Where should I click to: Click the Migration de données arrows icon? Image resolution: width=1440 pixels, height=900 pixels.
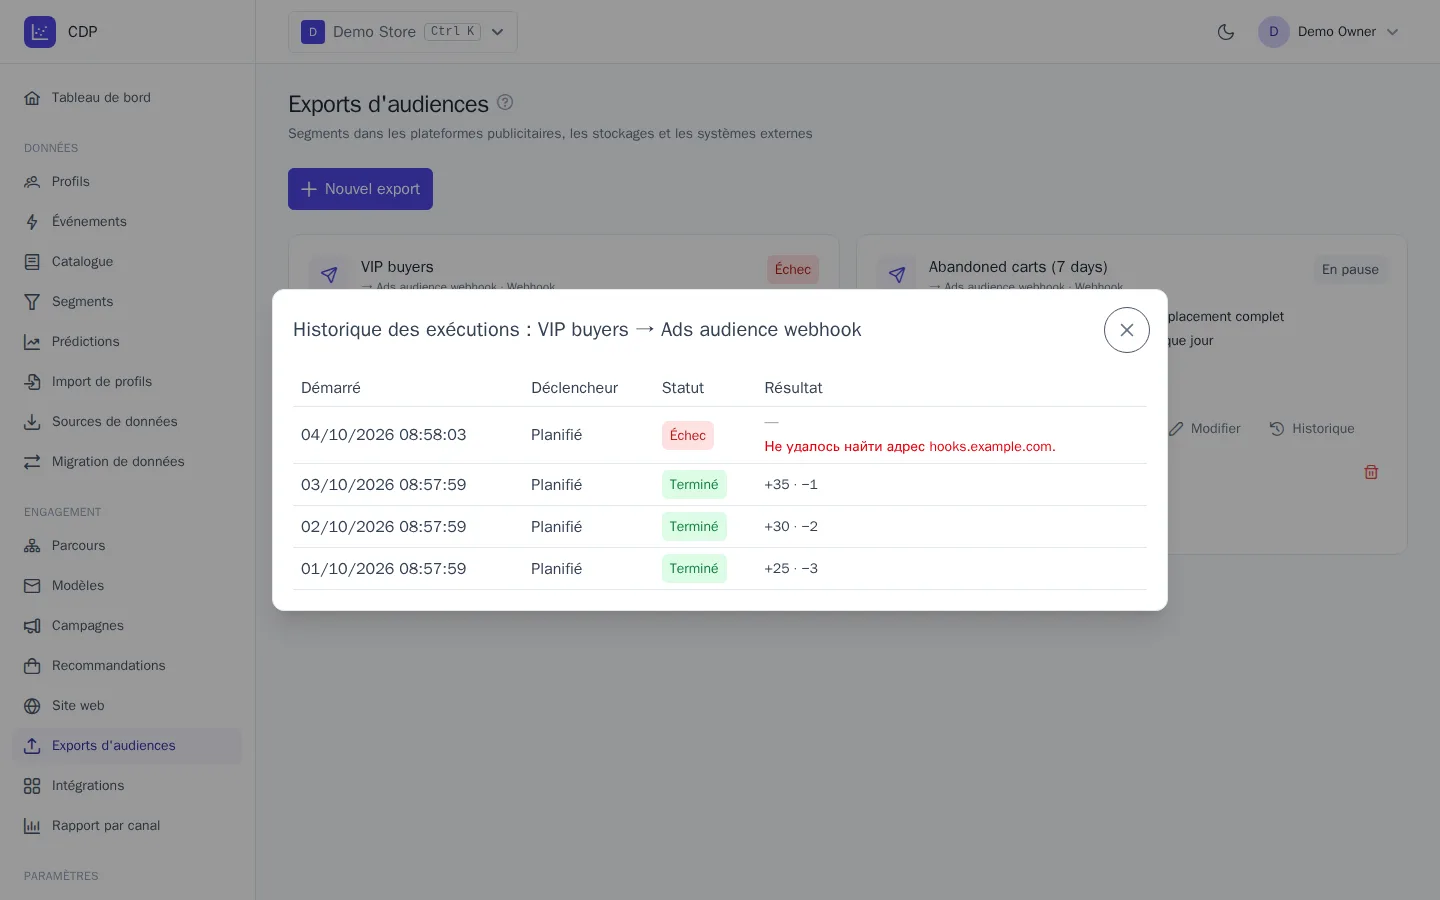tap(32, 462)
